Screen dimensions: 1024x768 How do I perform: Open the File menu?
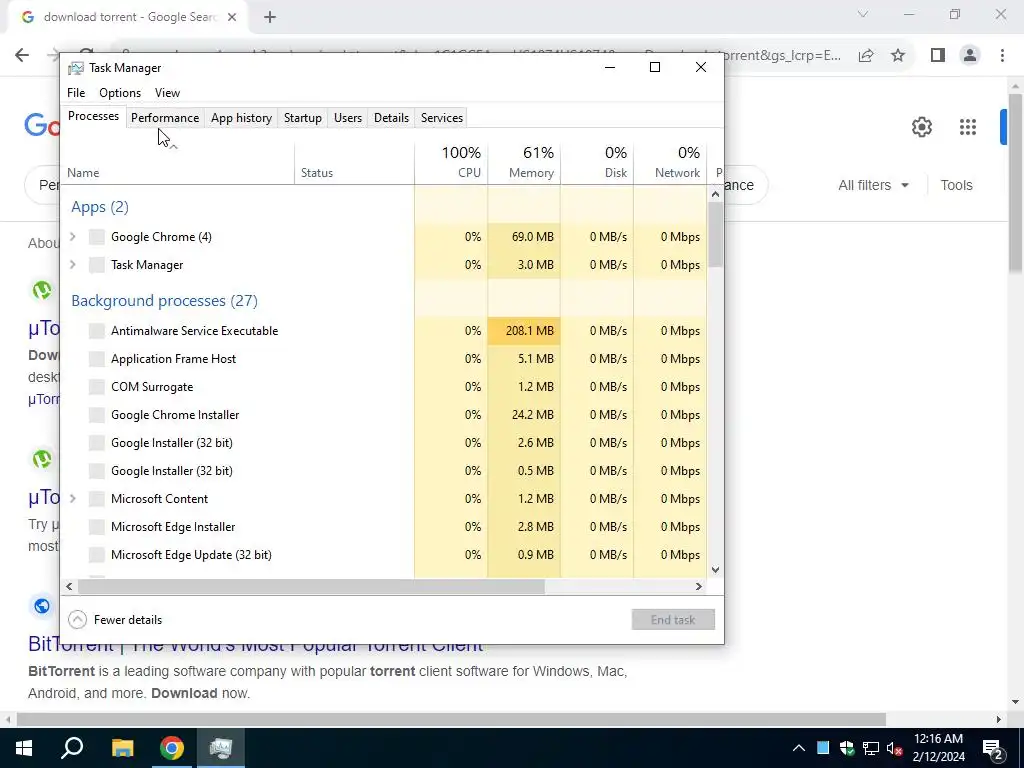pos(76,93)
